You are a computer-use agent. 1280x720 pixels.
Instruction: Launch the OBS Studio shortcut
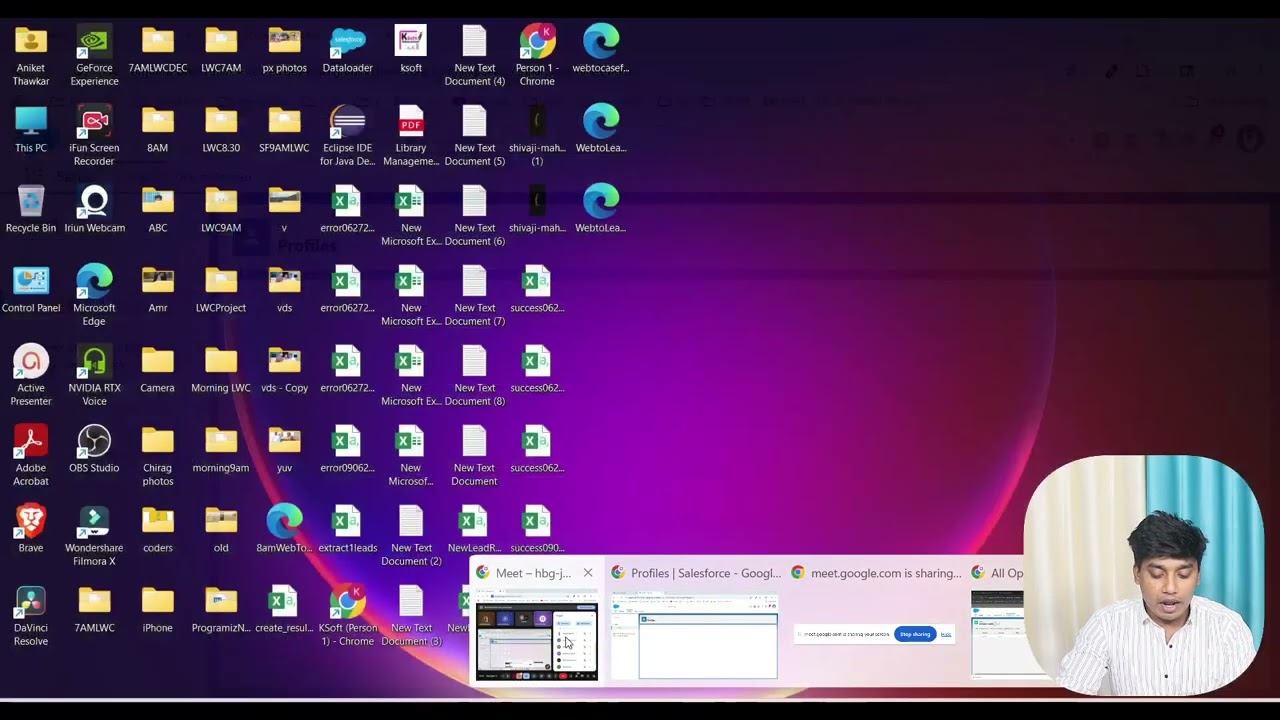(x=94, y=450)
